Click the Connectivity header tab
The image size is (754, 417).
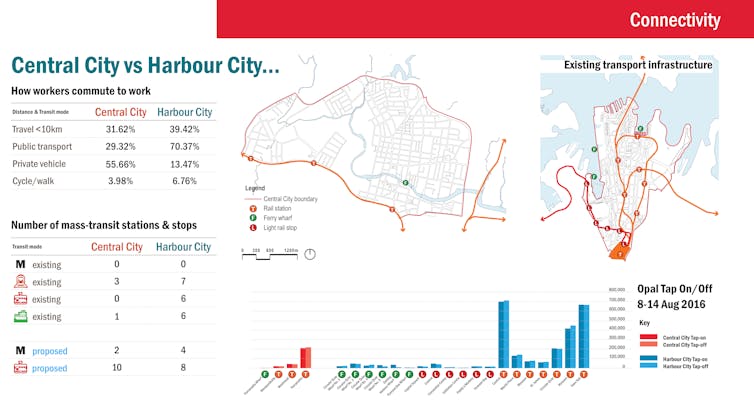674,20
